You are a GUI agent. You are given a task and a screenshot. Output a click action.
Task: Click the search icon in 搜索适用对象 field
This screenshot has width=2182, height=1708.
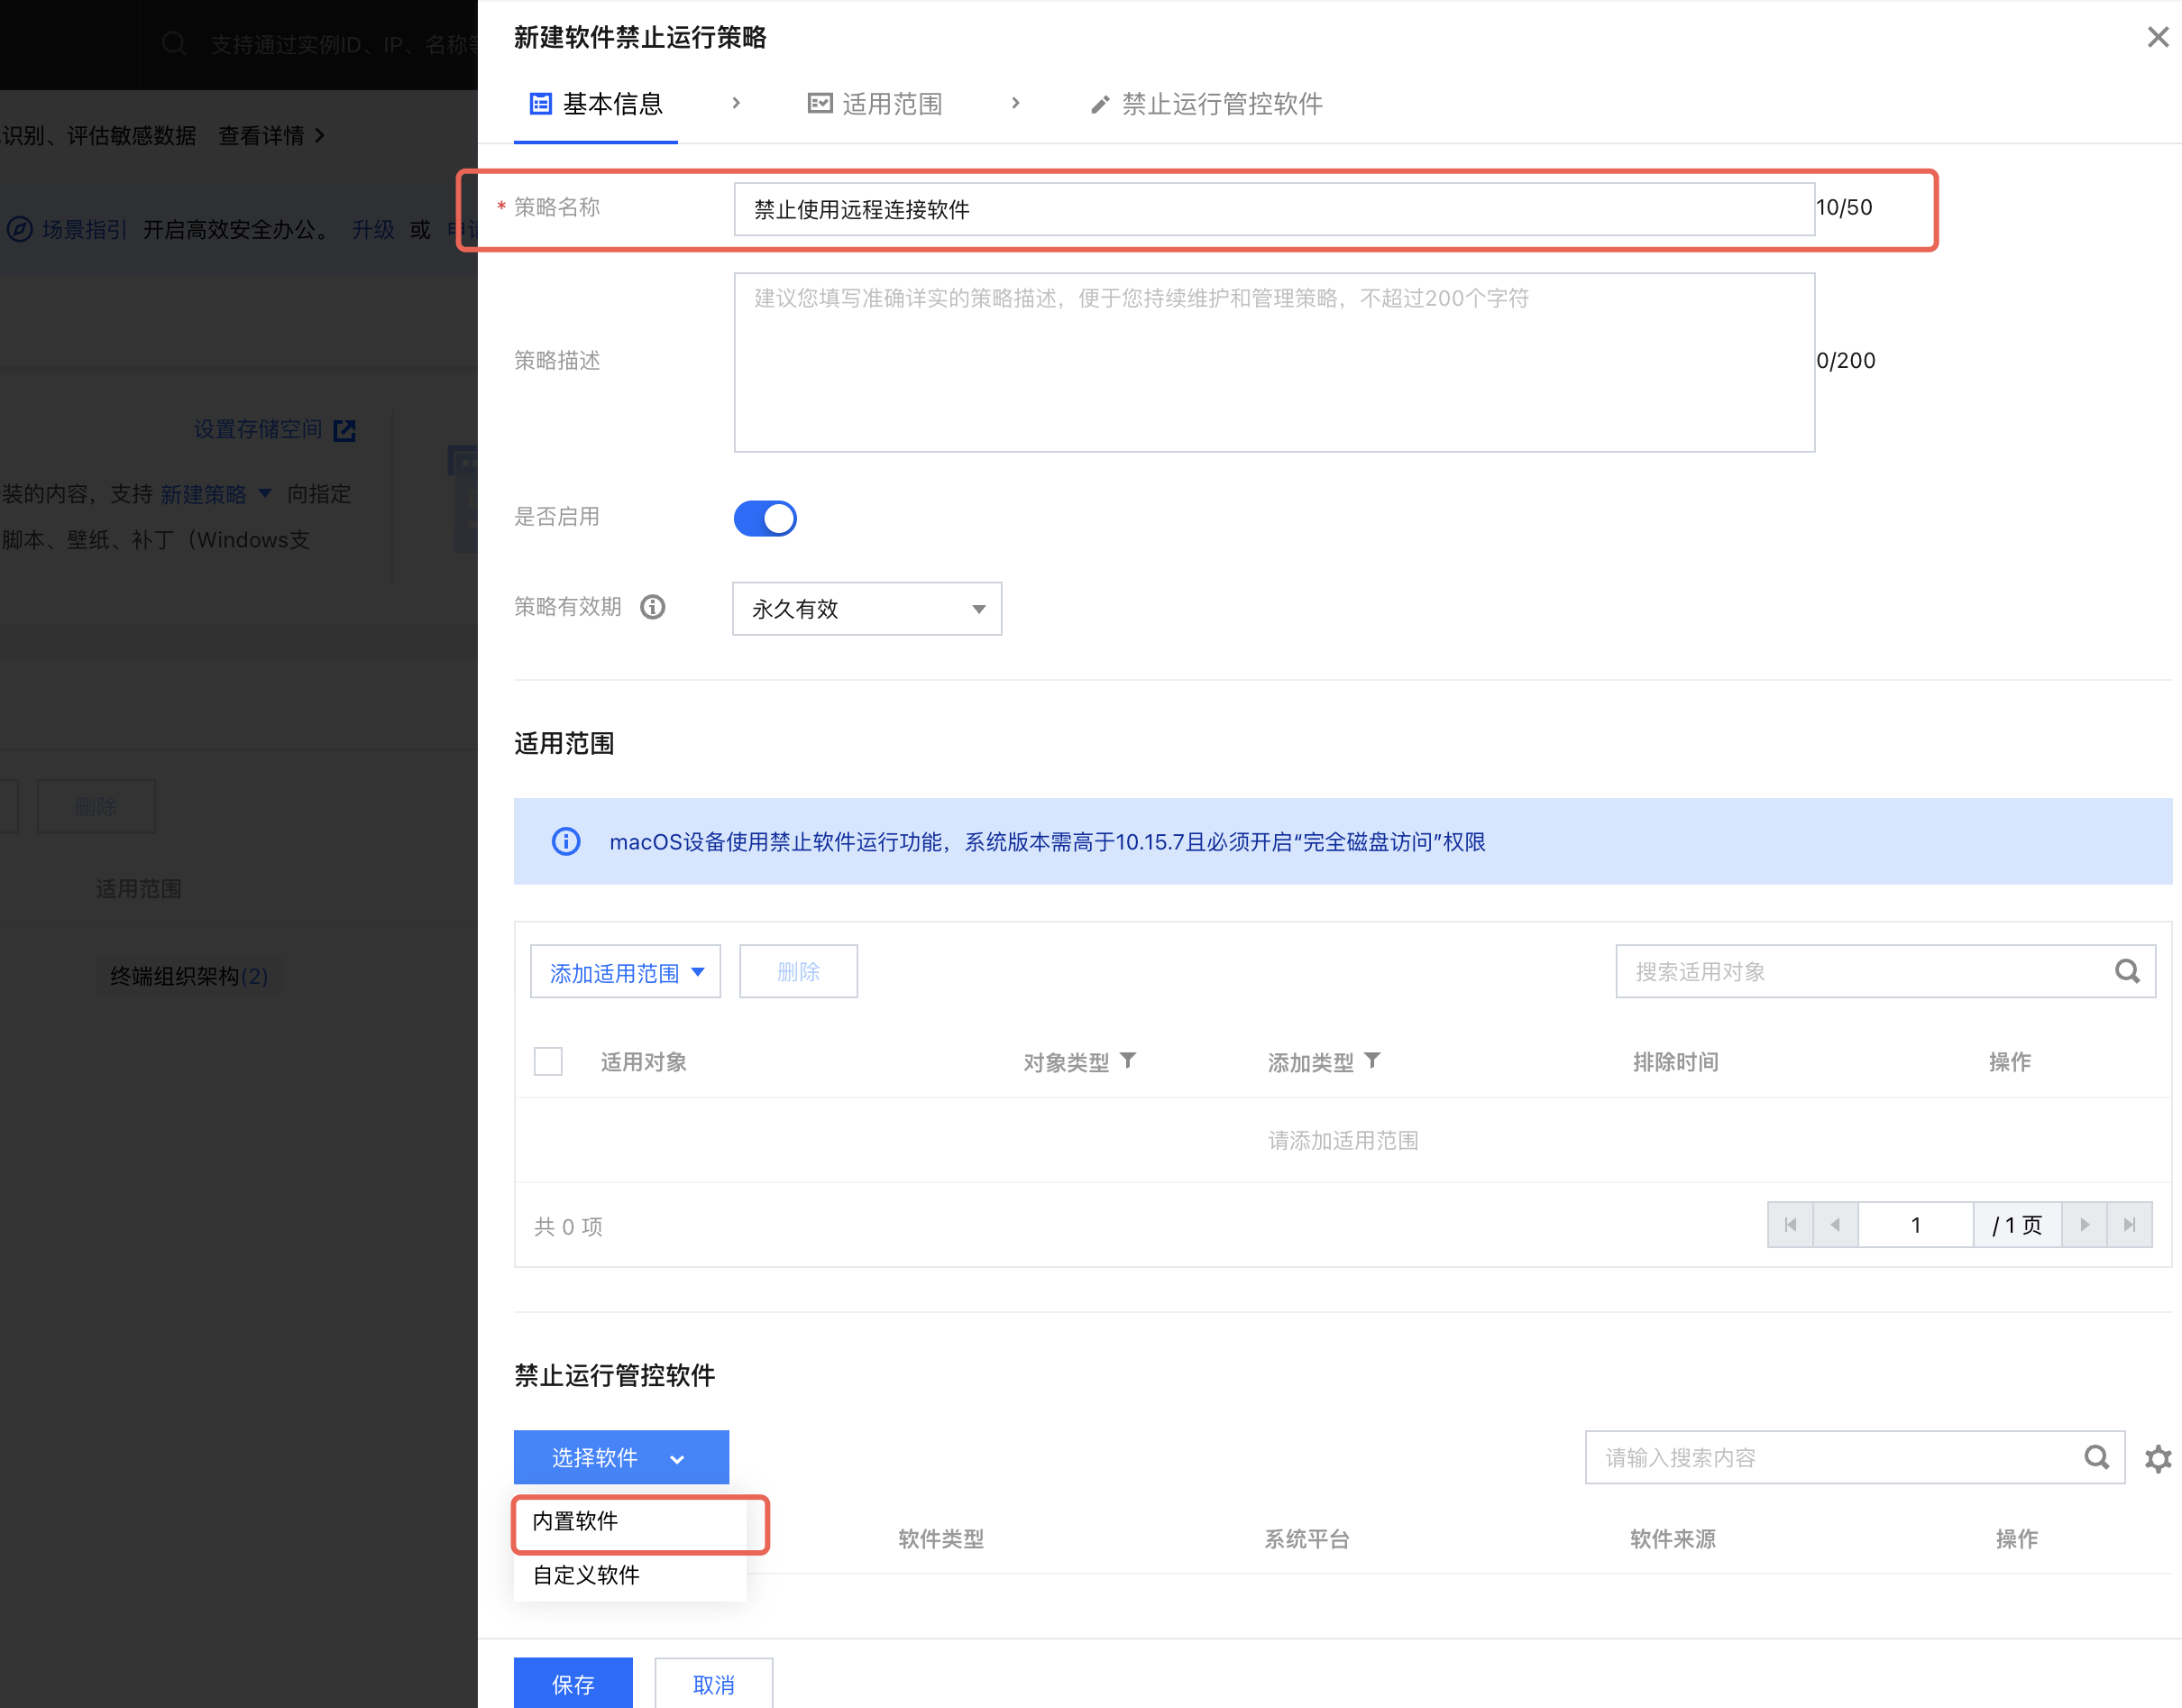2127,971
